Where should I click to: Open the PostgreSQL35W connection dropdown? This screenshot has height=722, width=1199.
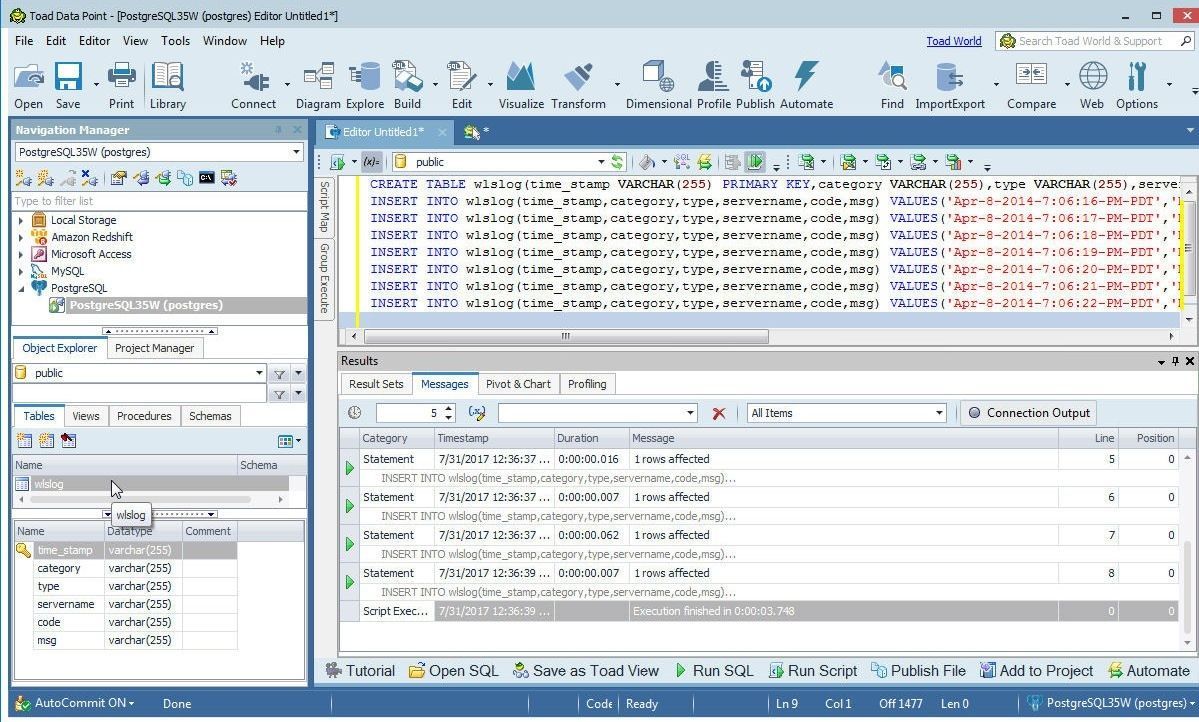[x=158, y=152]
